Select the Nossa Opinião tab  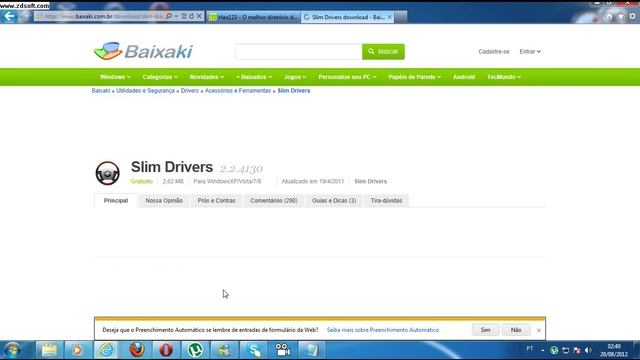click(164, 200)
